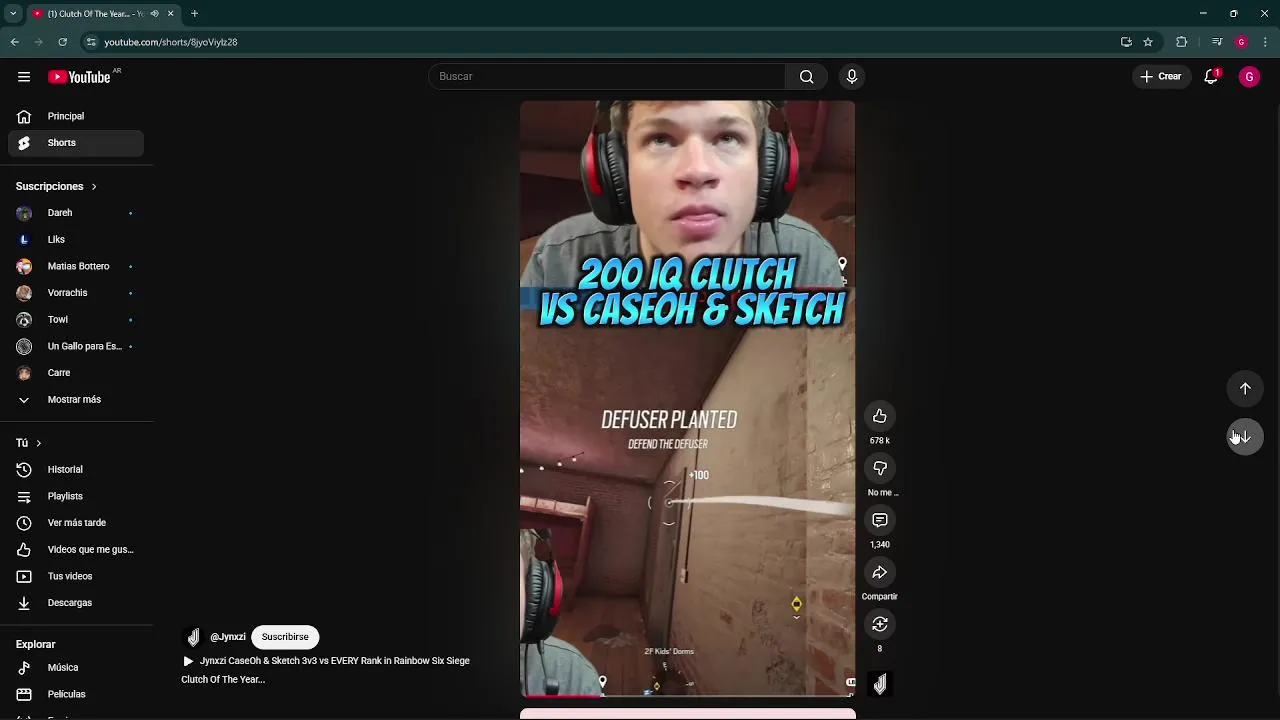
Task: Open Videos que me gustan
Action: pyautogui.click(x=76, y=549)
